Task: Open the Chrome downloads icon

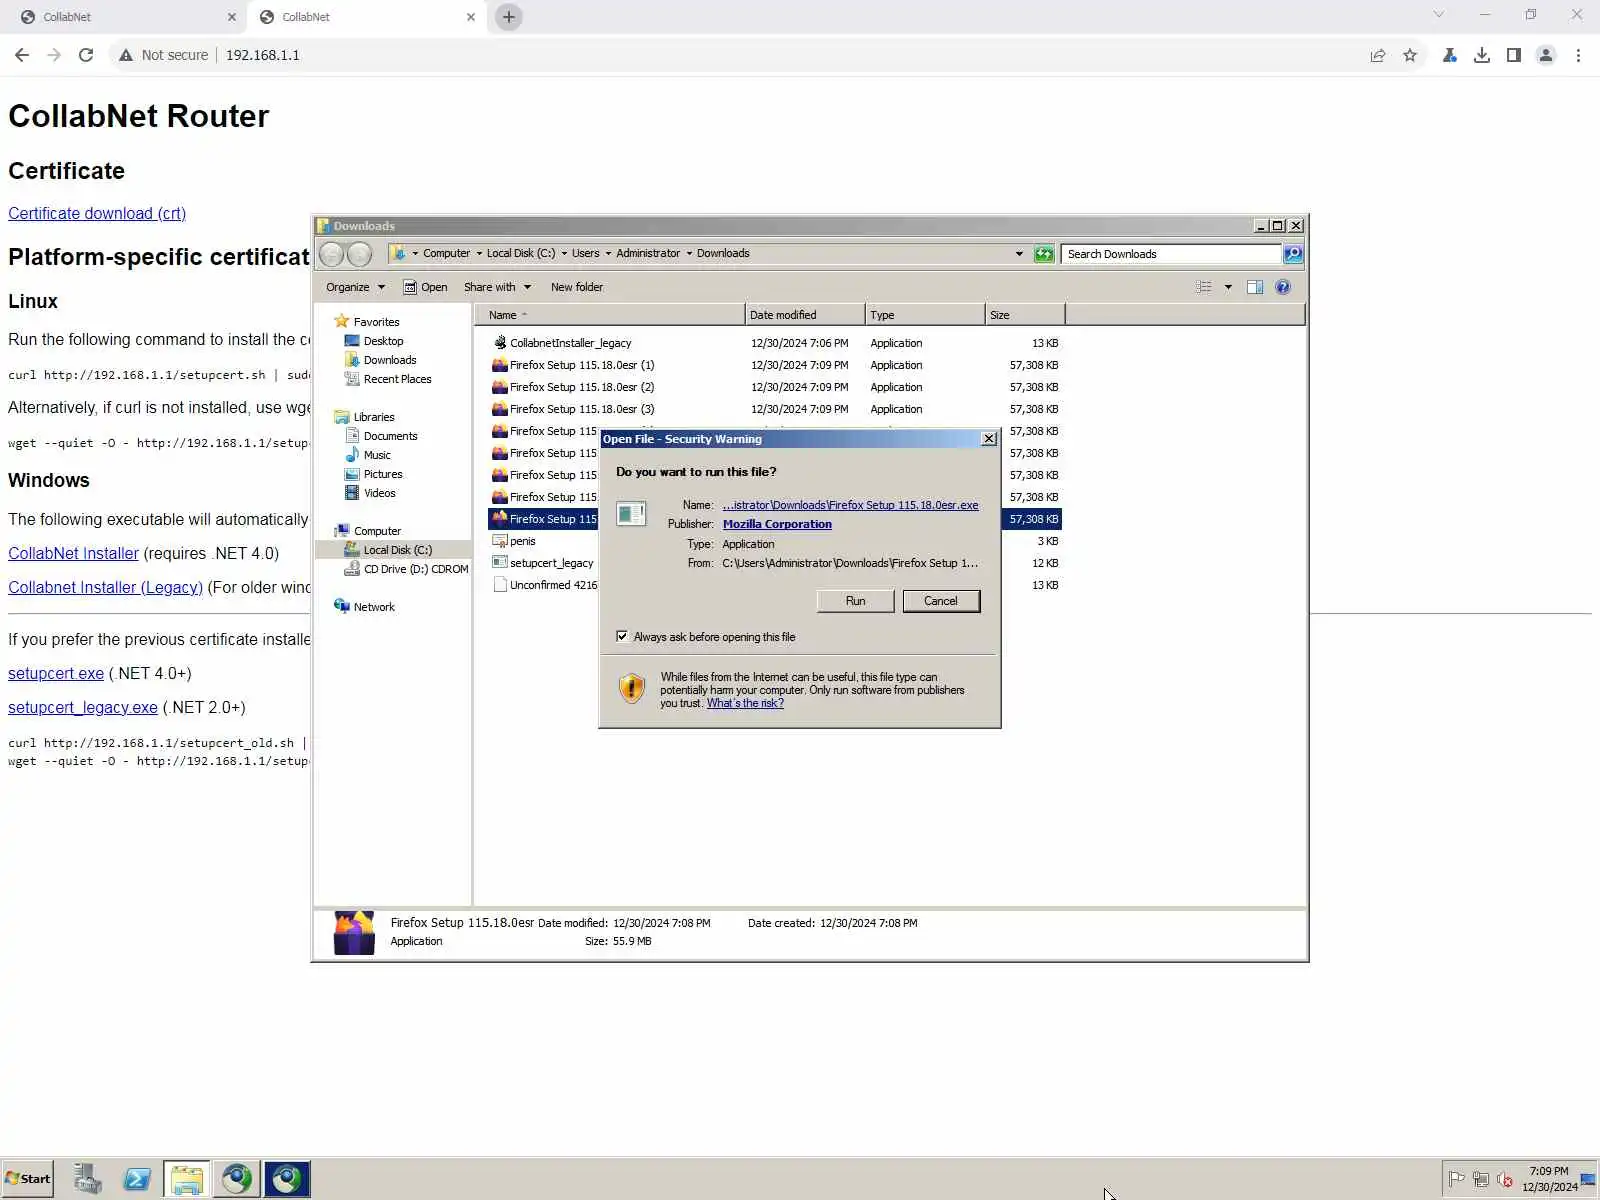Action: [1482, 55]
